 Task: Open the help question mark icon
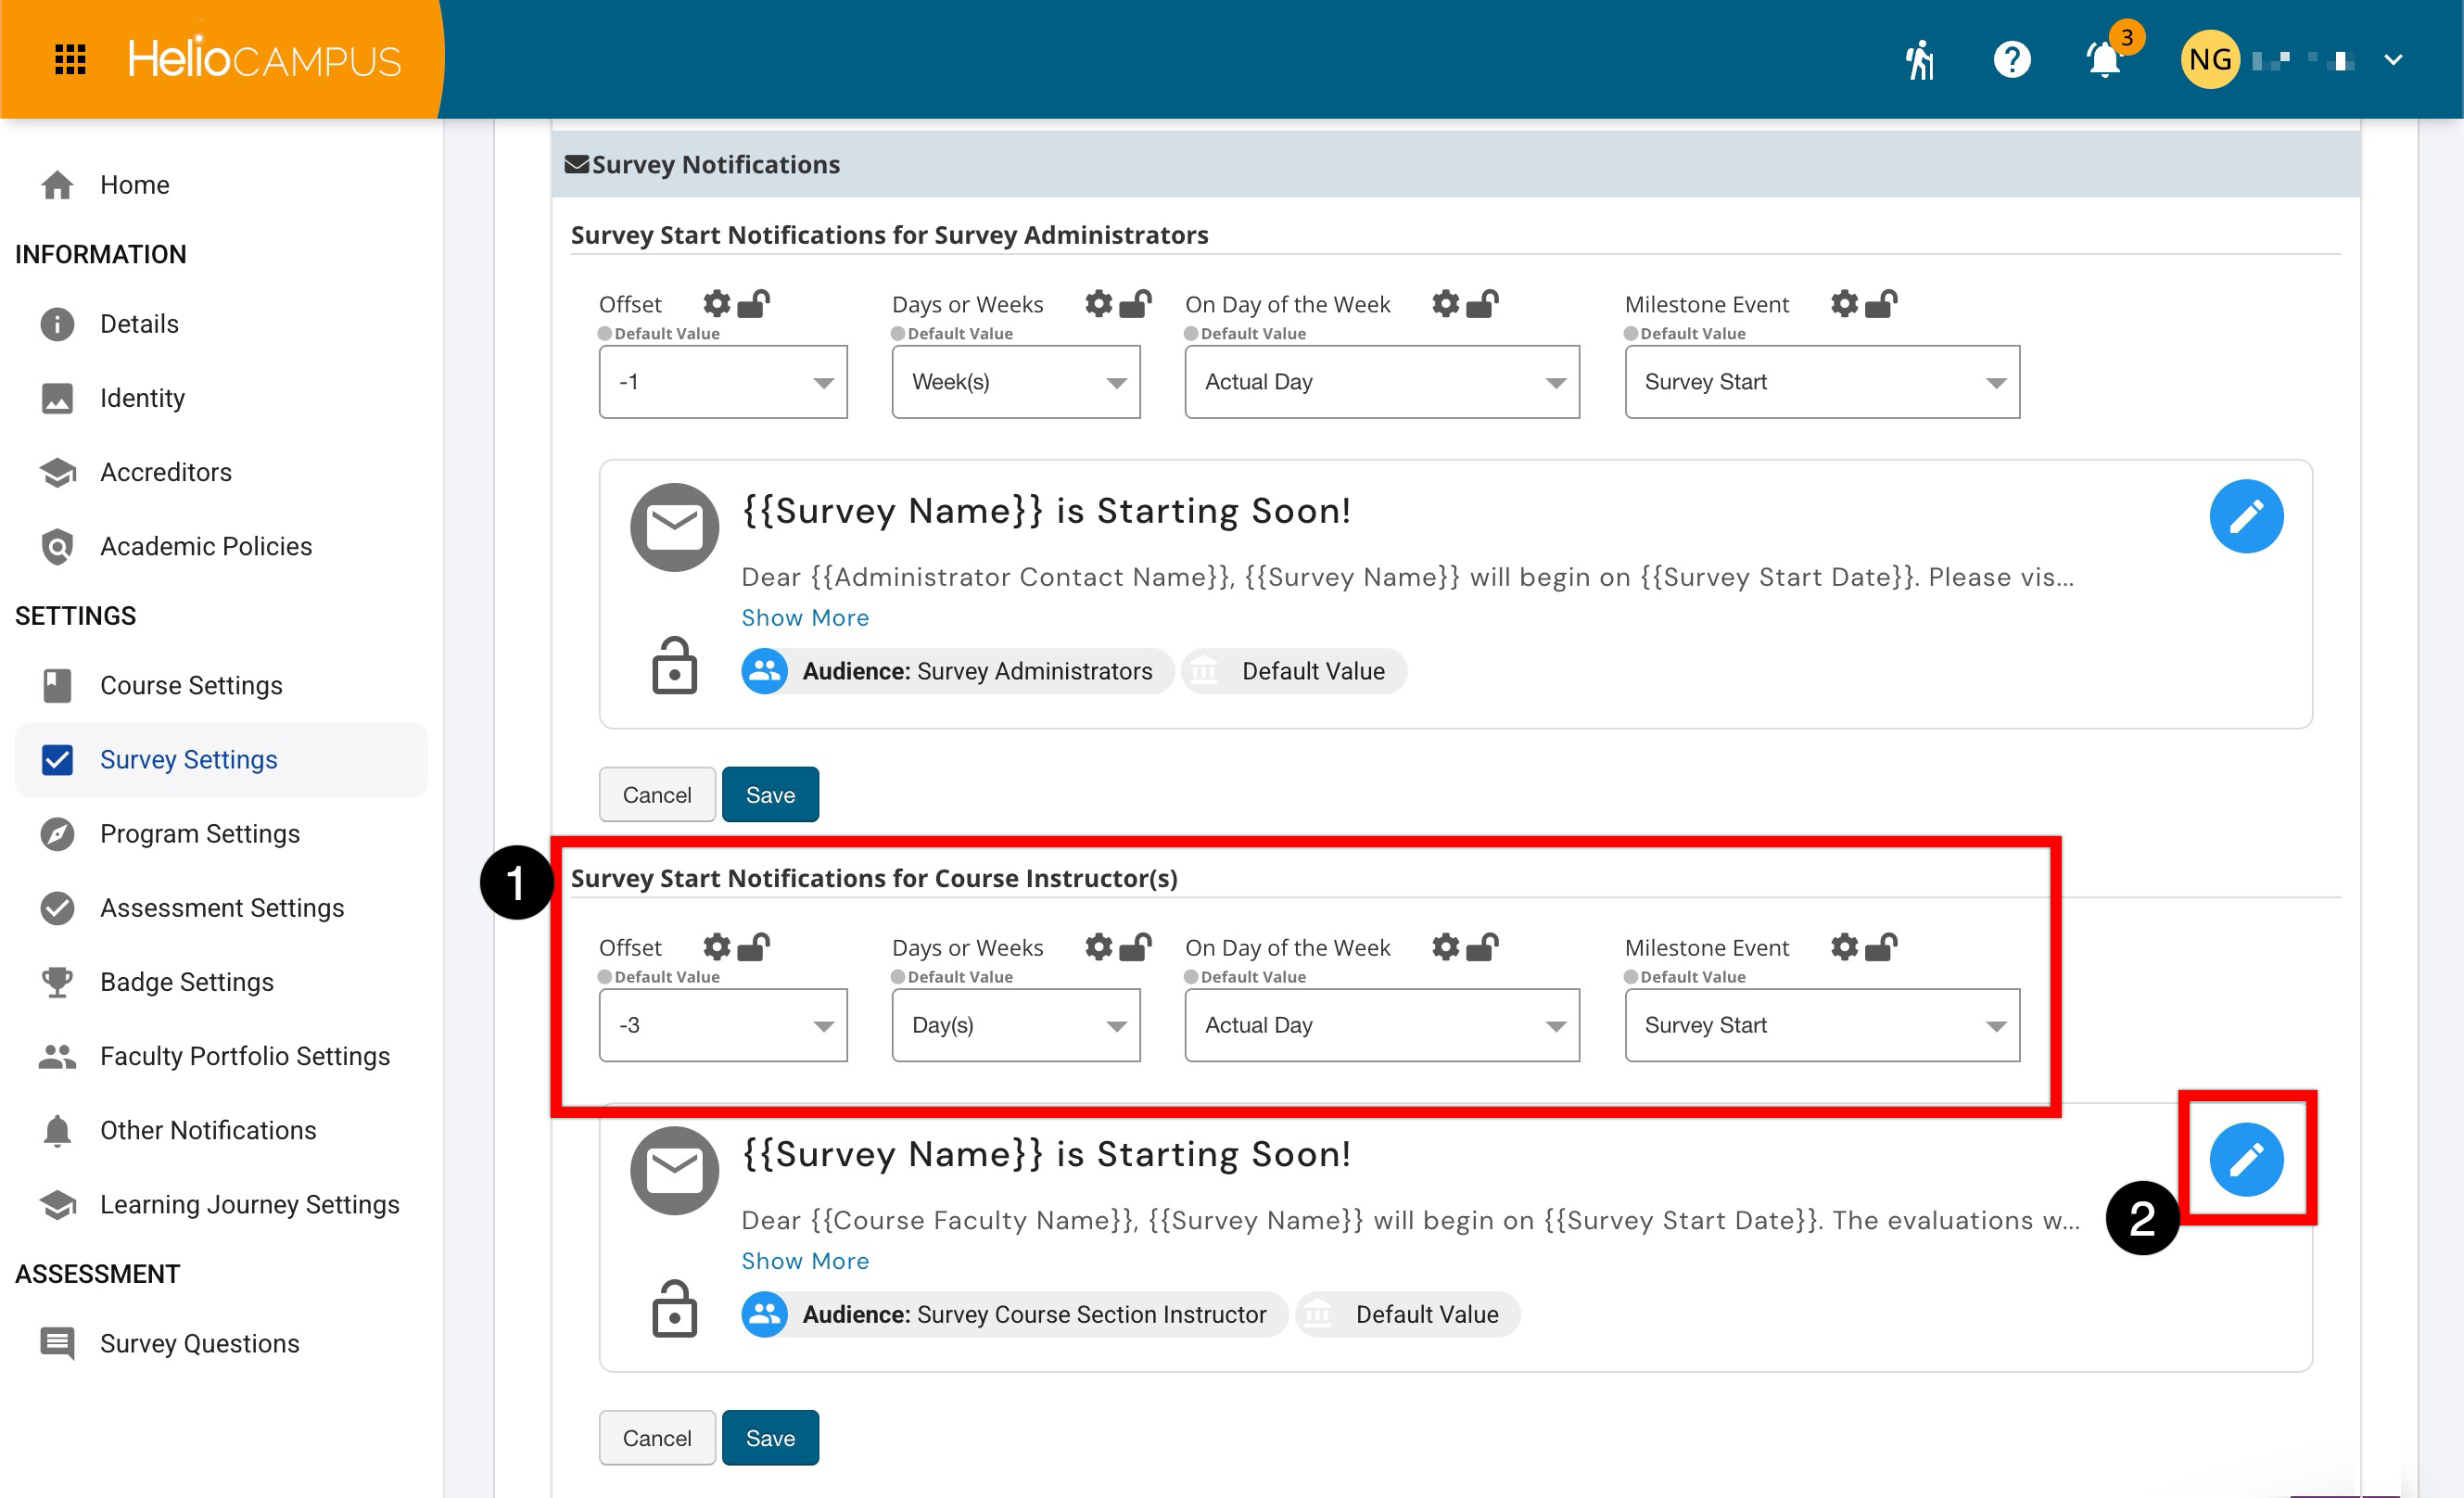(2012, 60)
